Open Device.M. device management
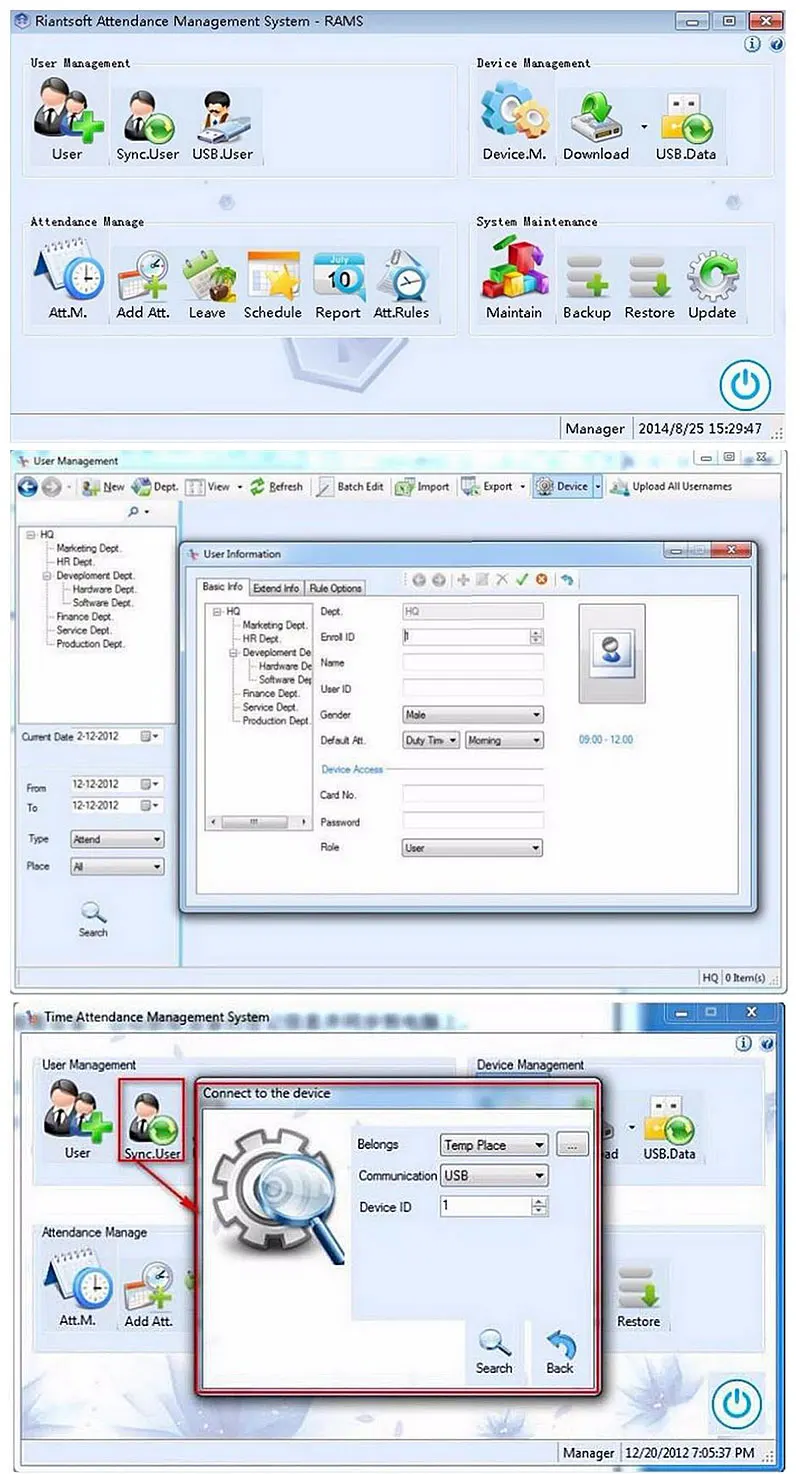800x1474 pixels. 514,122
